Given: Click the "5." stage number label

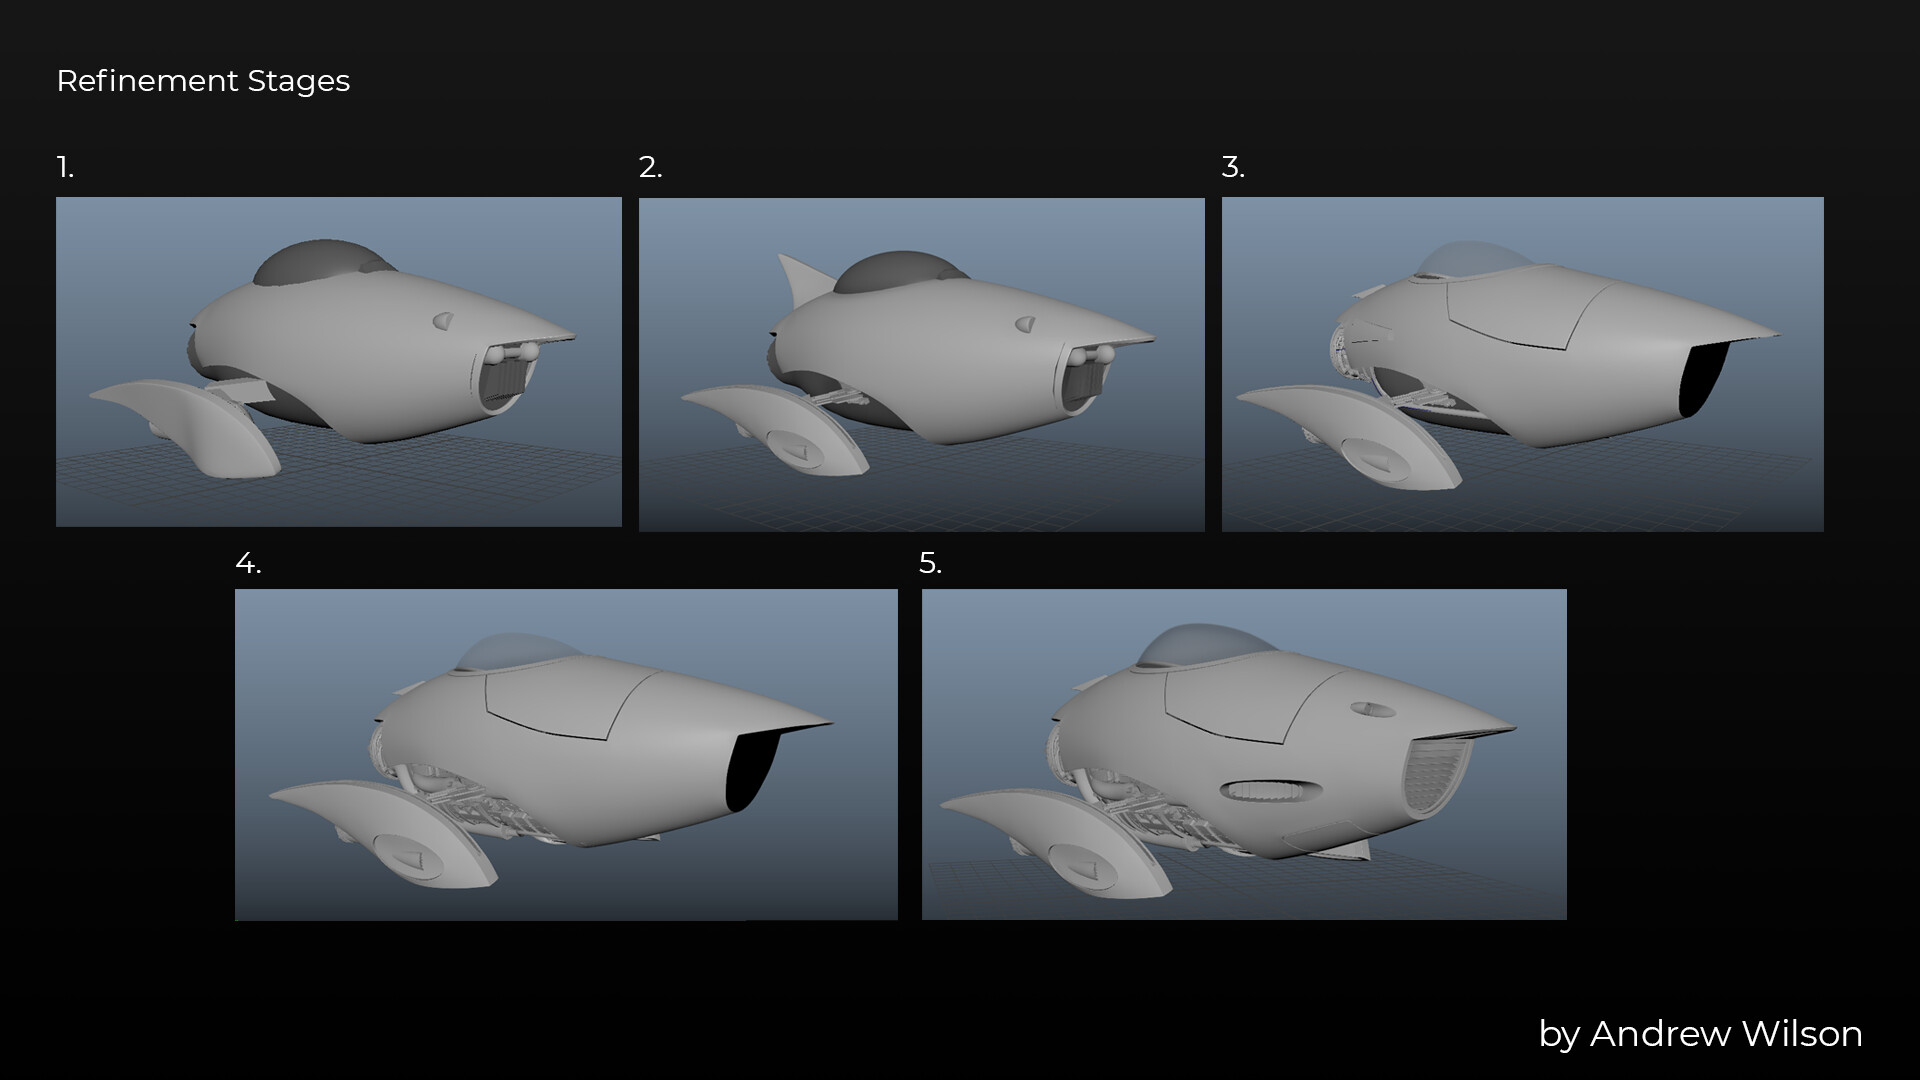Looking at the screenshot, I should coord(930,564).
